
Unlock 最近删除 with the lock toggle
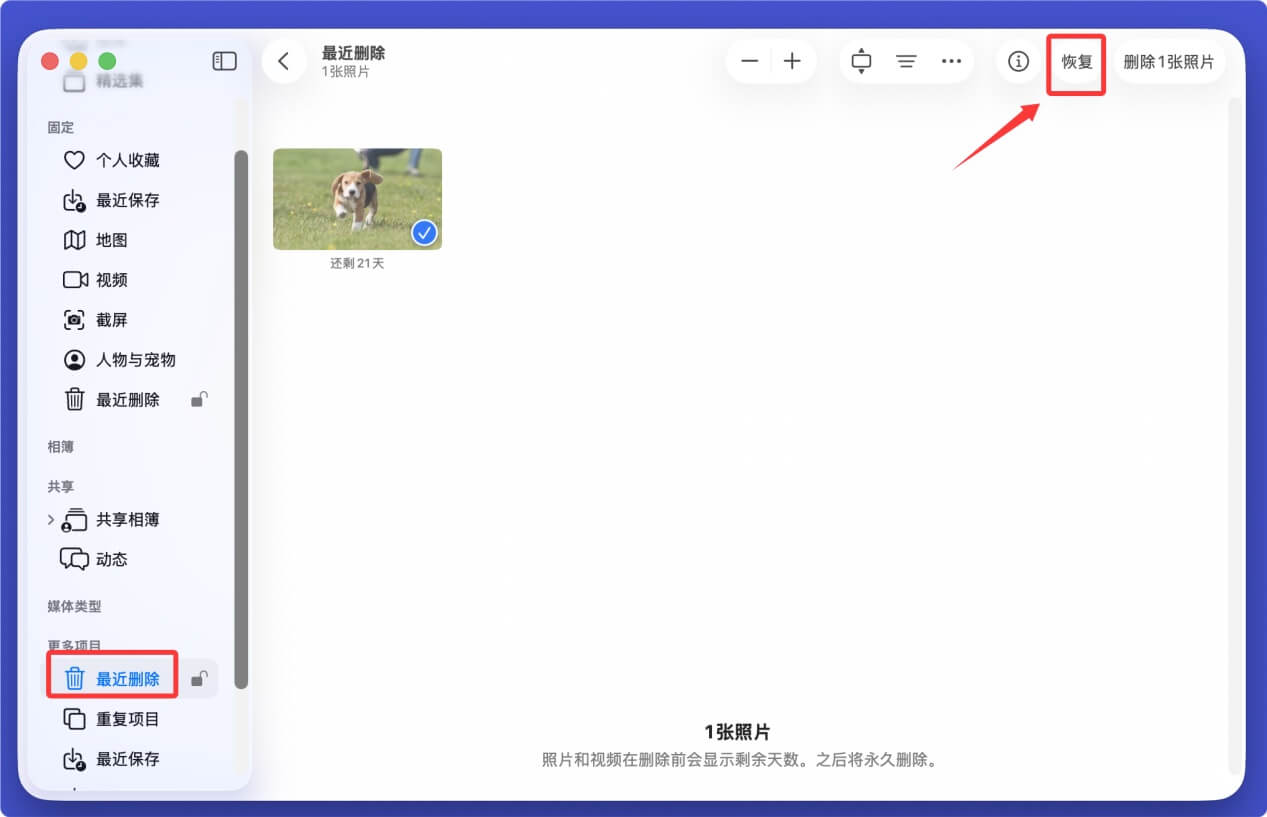(198, 678)
